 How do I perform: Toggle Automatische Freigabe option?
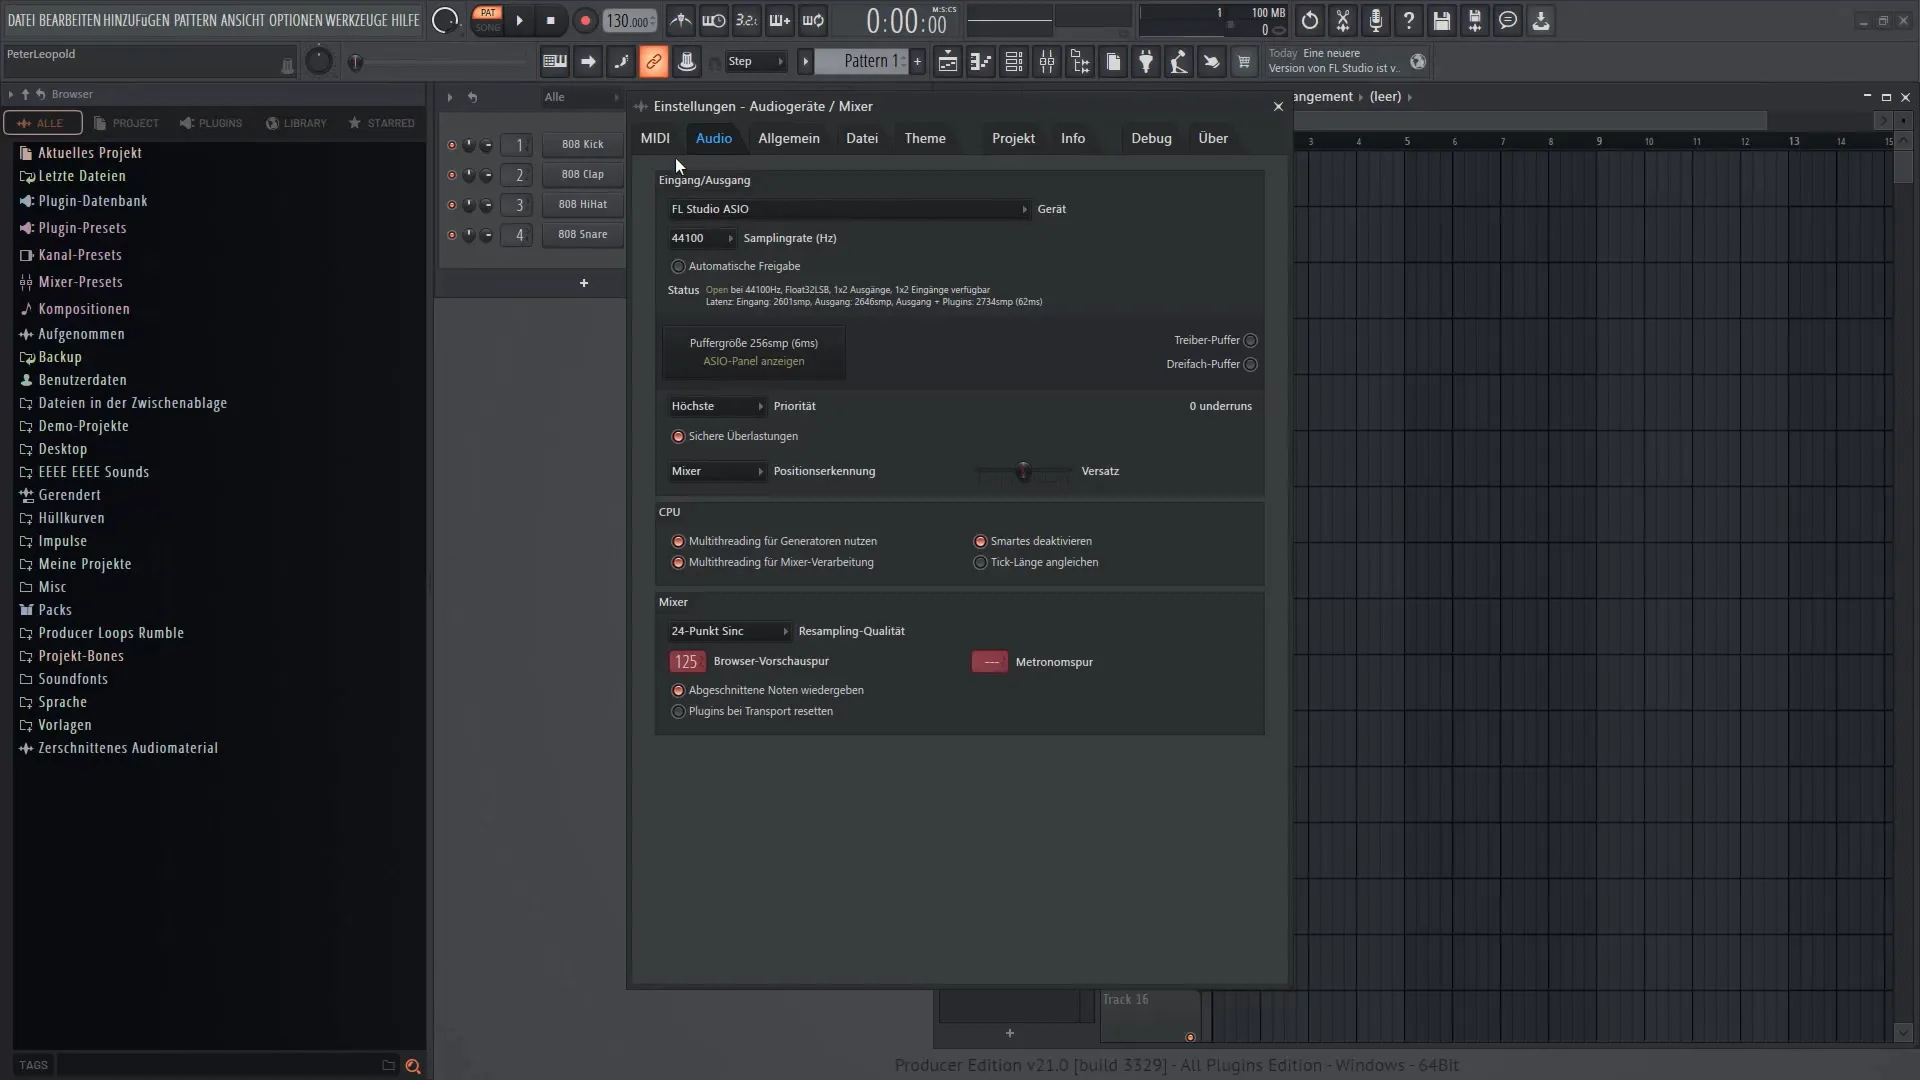(x=678, y=266)
